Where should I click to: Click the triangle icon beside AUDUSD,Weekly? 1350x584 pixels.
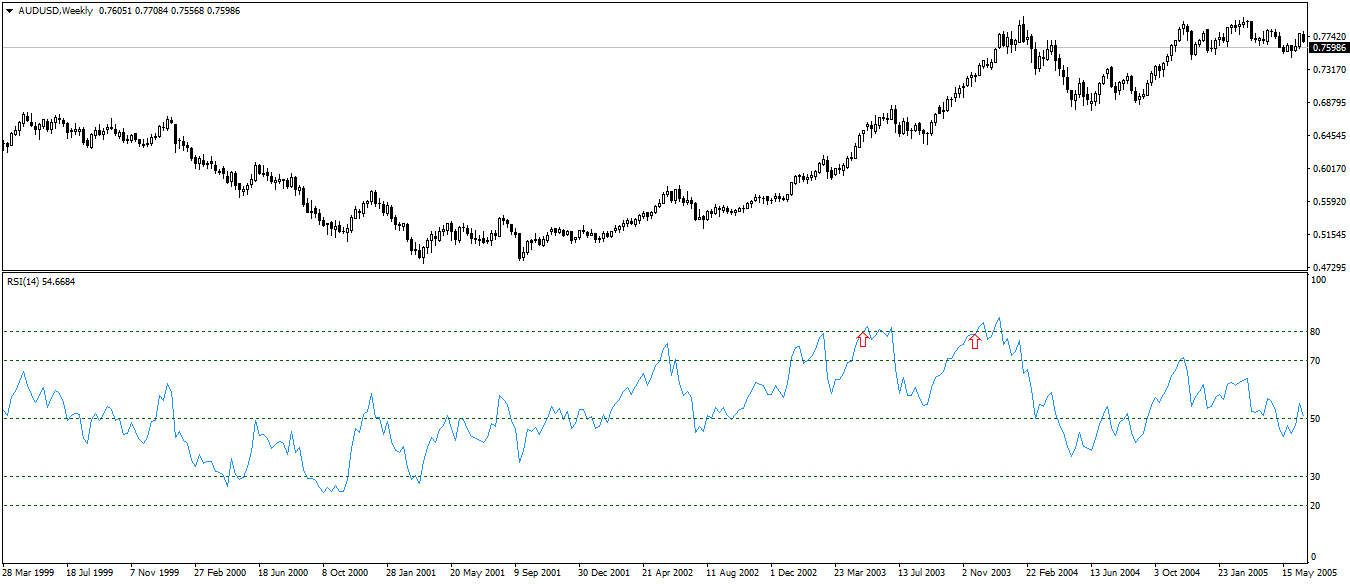(10, 10)
